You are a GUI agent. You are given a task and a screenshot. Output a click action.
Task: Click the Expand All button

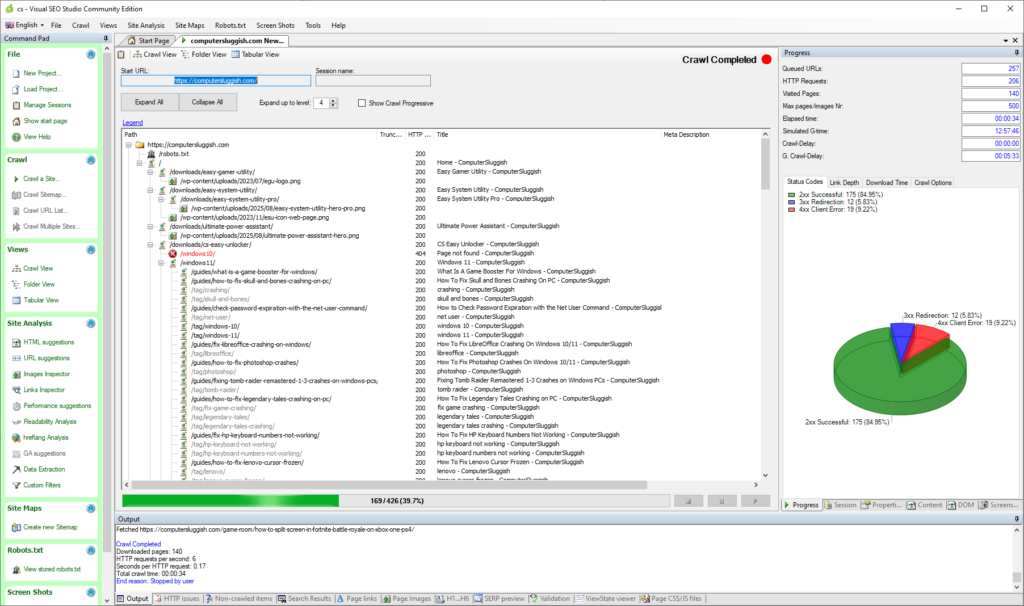tap(149, 103)
